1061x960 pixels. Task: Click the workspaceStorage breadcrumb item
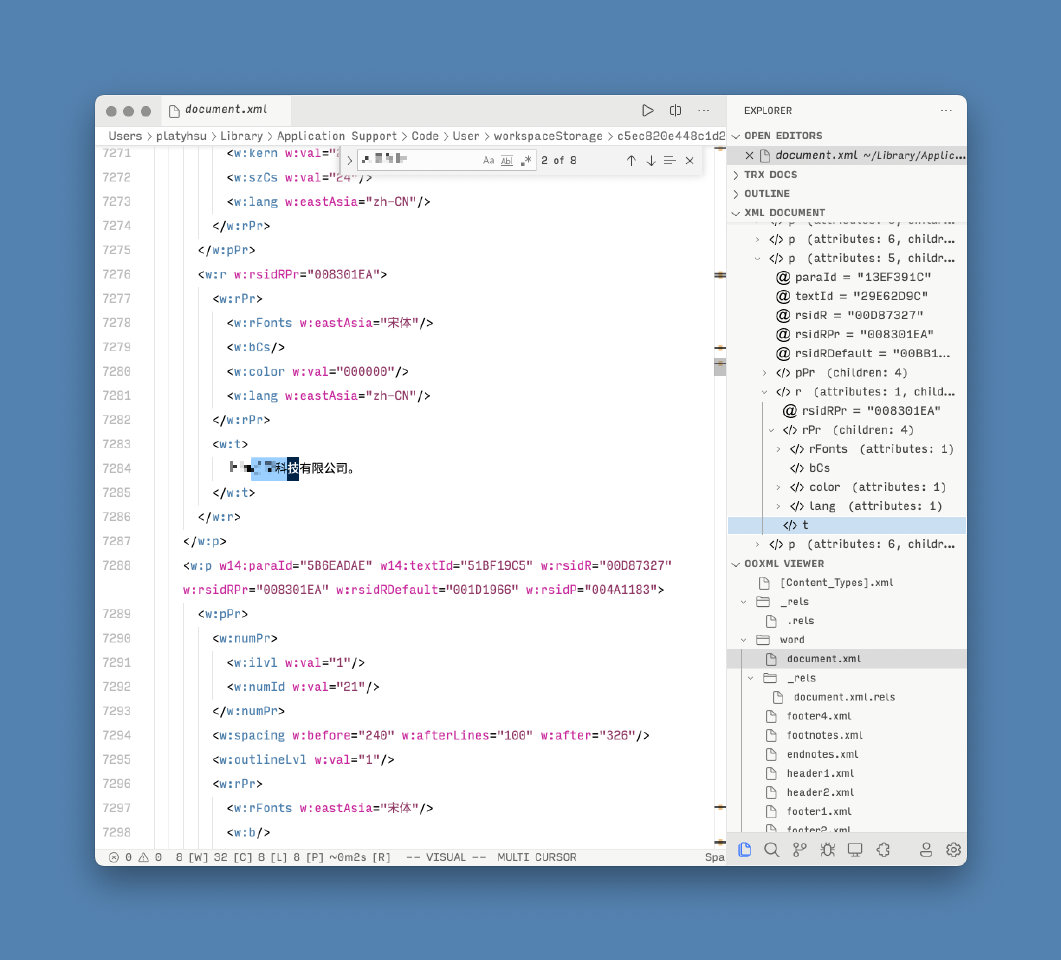pyautogui.click(x=548, y=136)
